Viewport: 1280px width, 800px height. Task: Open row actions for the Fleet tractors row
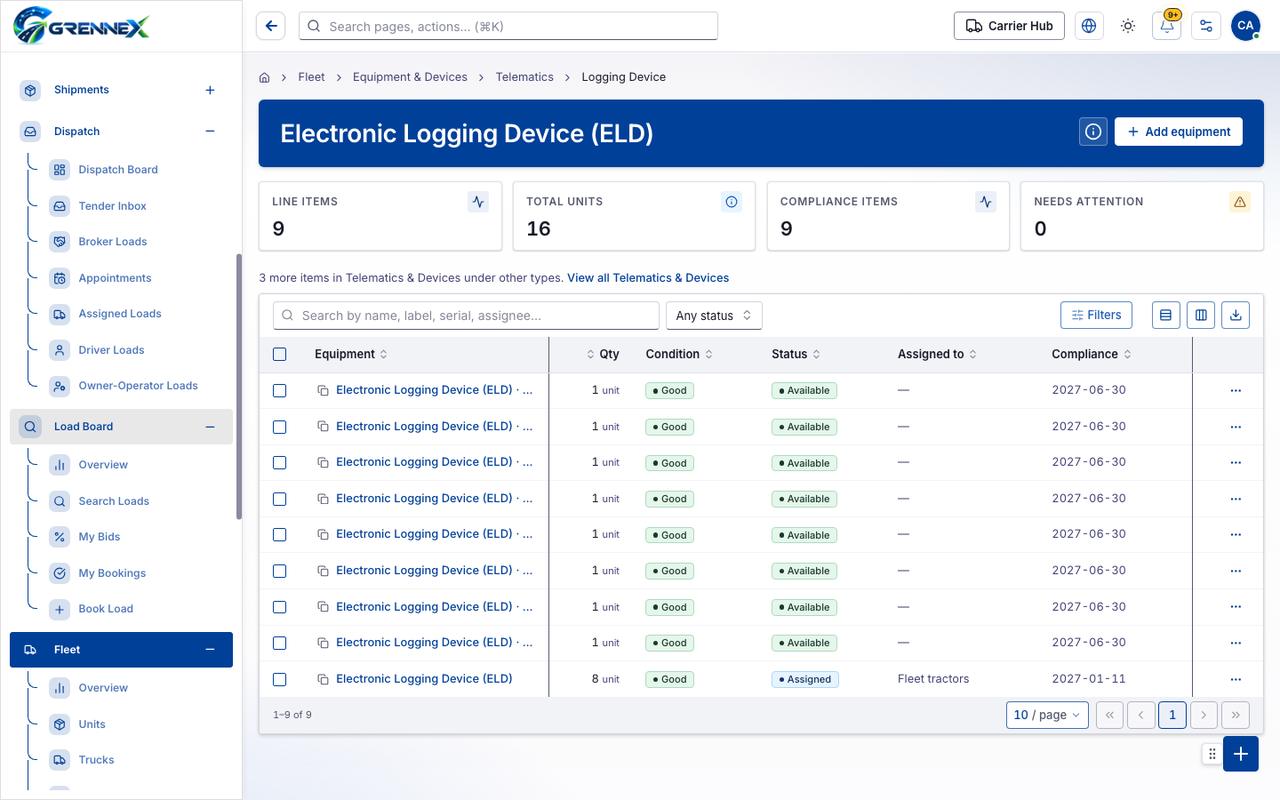(1236, 679)
